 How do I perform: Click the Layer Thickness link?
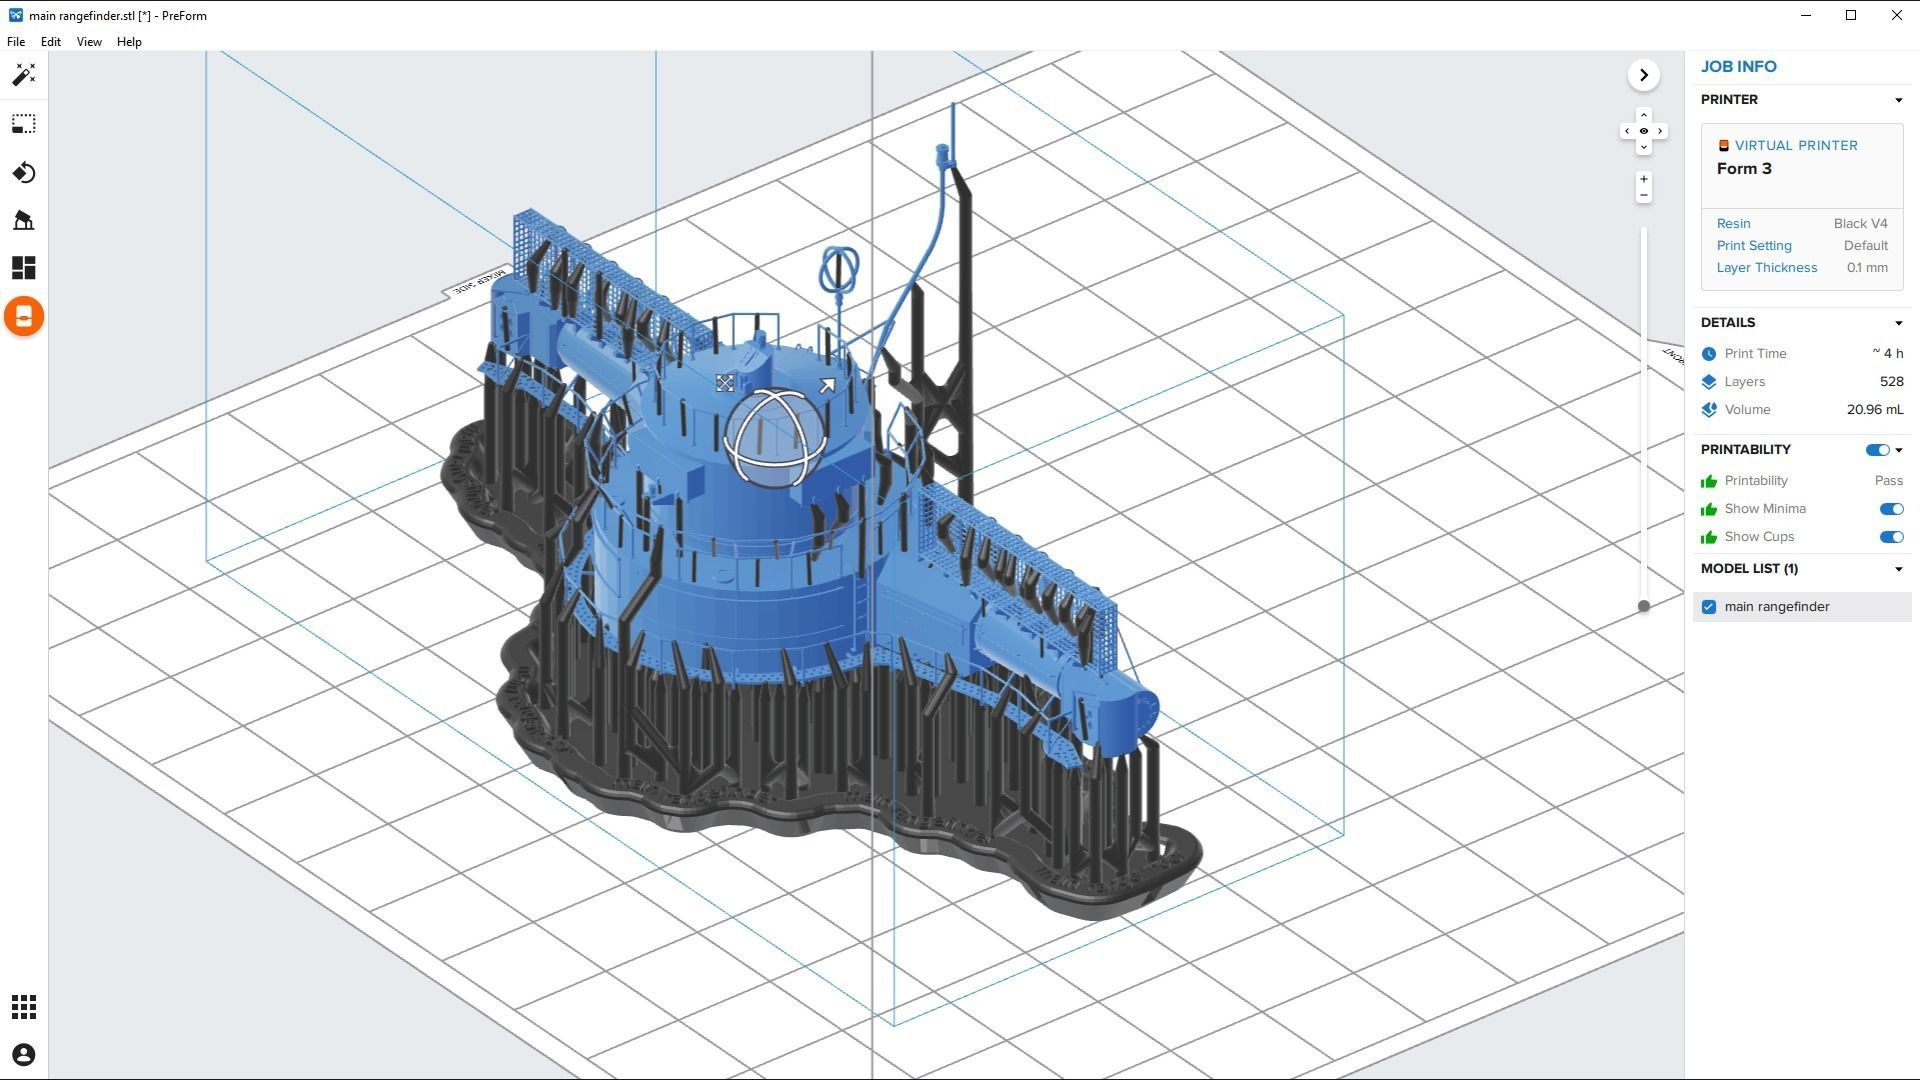(1767, 268)
